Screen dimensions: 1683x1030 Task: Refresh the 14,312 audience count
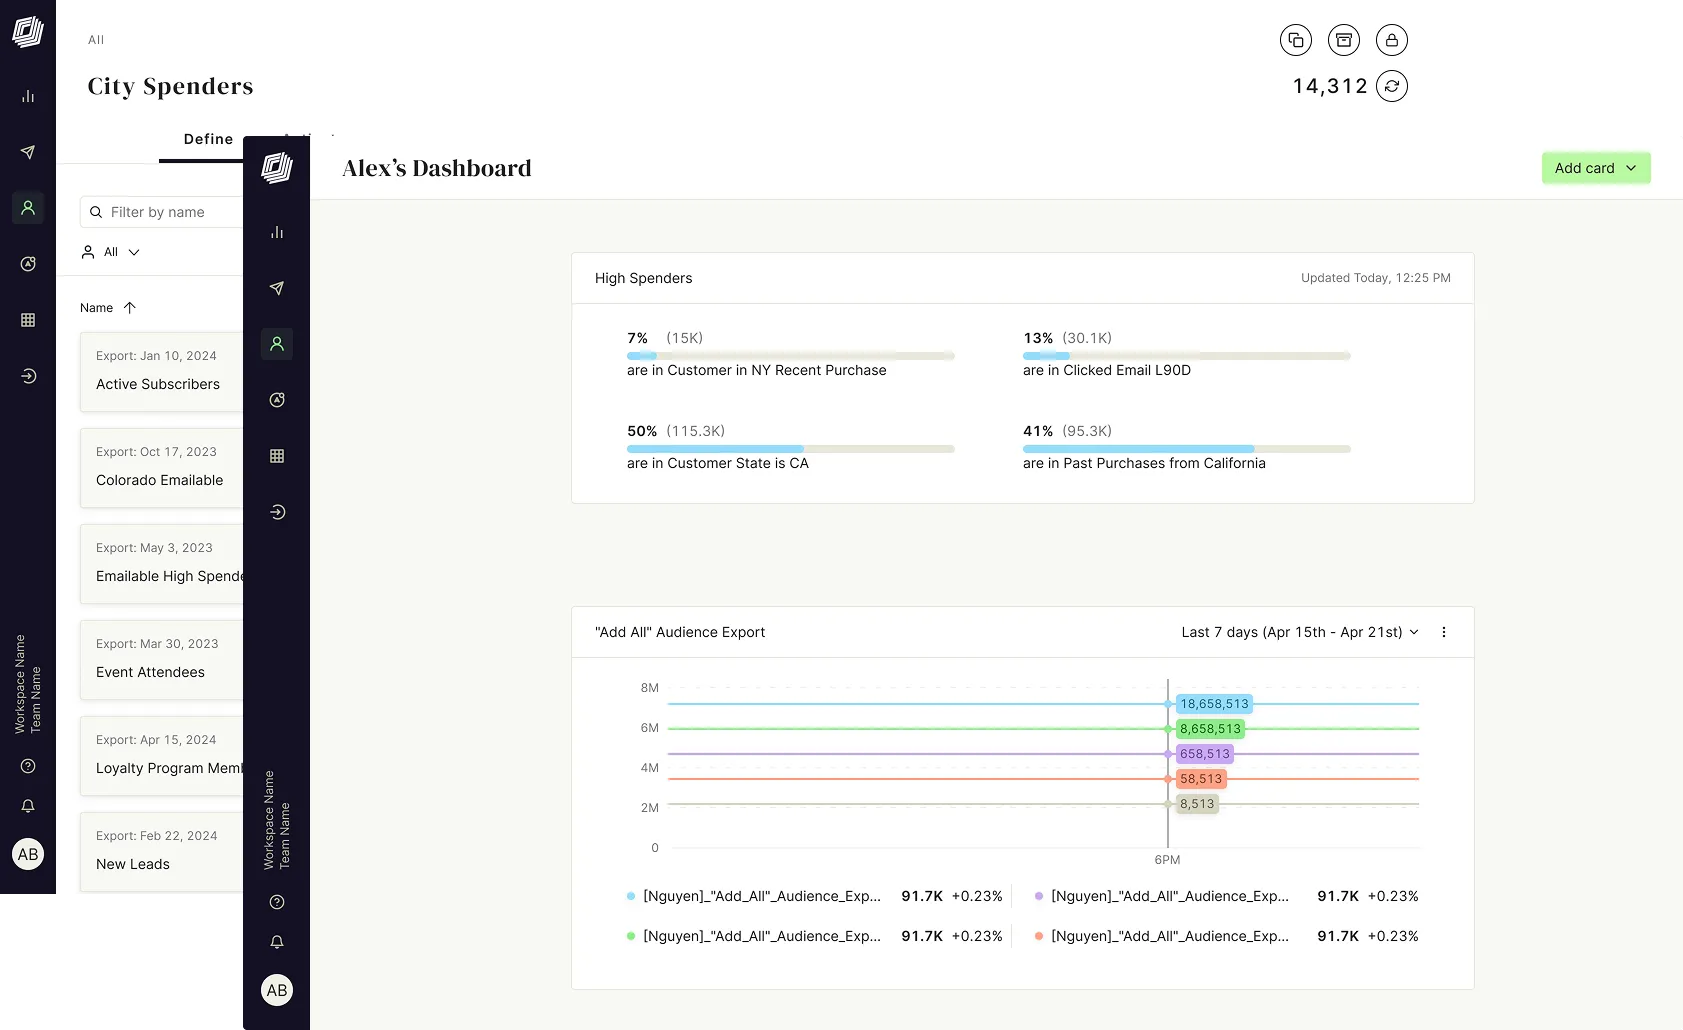pyautogui.click(x=1392, y=86)
